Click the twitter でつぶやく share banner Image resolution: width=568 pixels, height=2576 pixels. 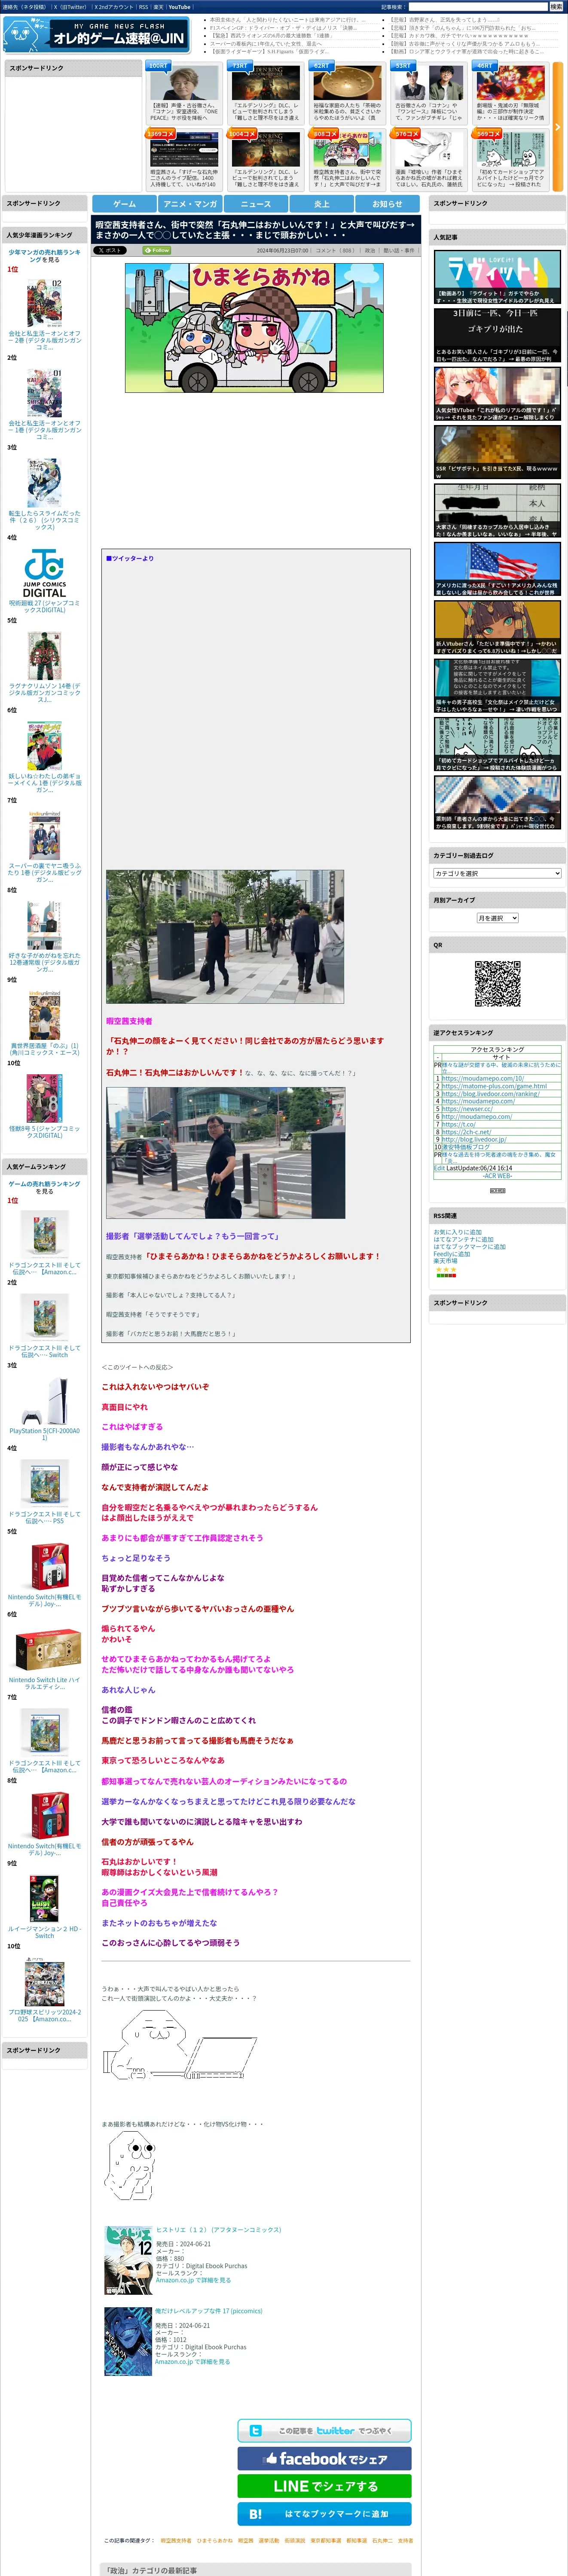(324, 2430)
